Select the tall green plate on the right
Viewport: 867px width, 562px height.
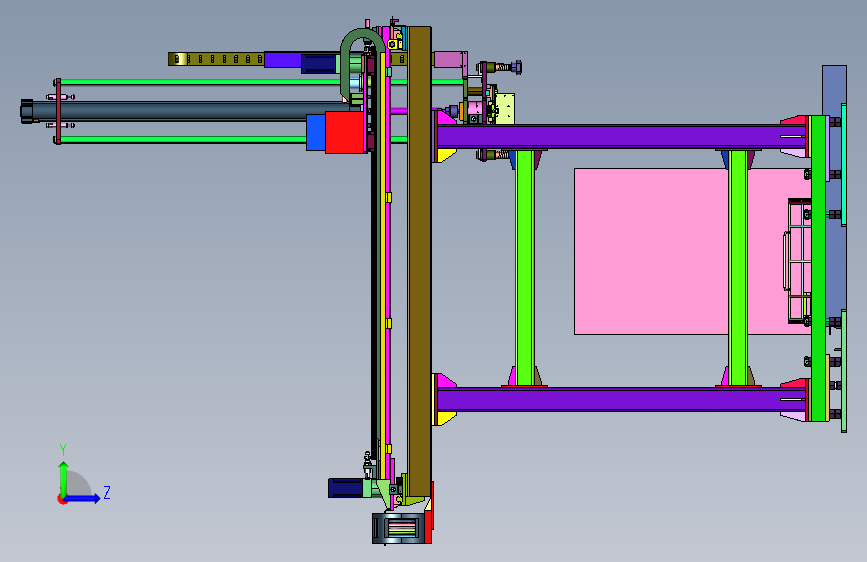[x=818, y=268]
